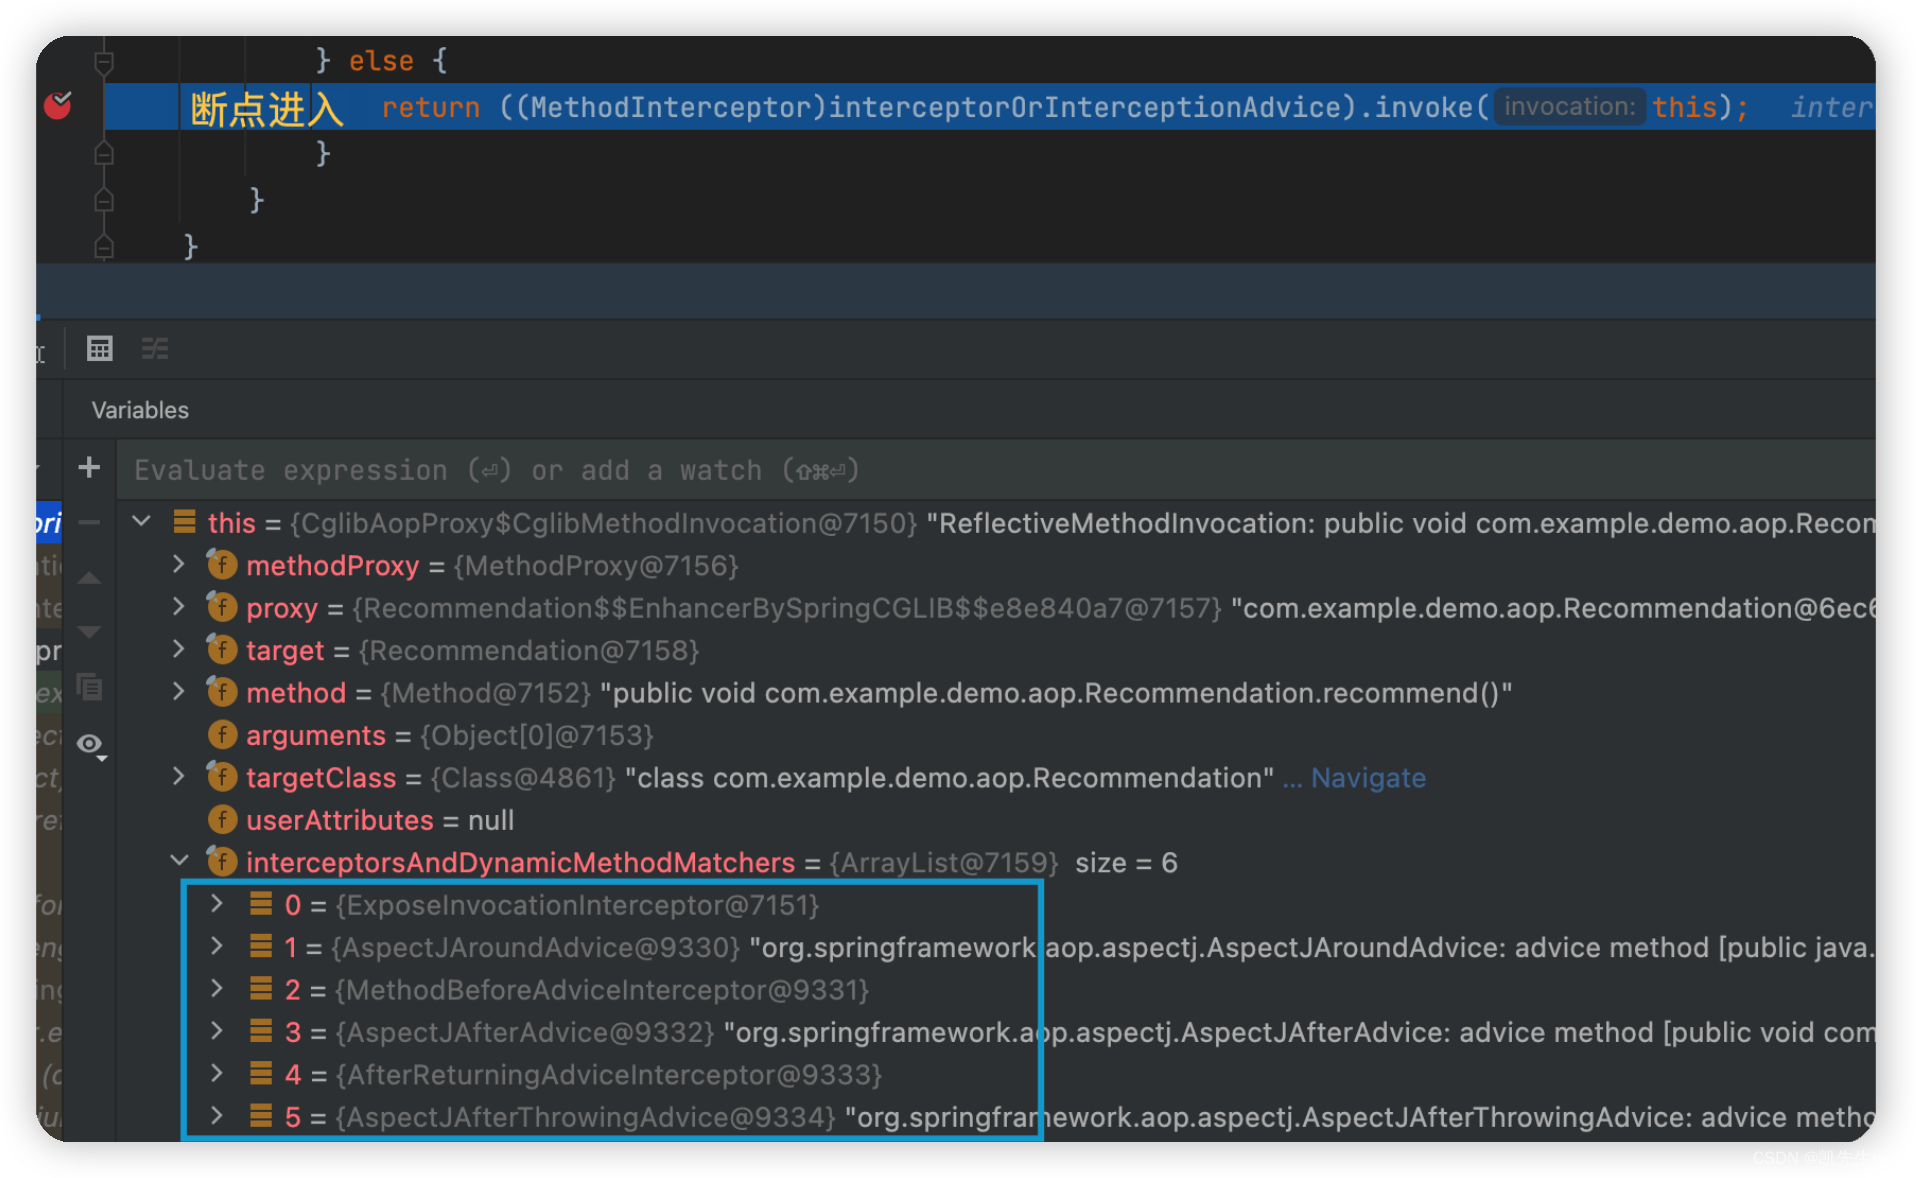Viewport: 1916px width, 1178px height.
Task: Click the field icon beside targetClass
Action: point(221,777)
